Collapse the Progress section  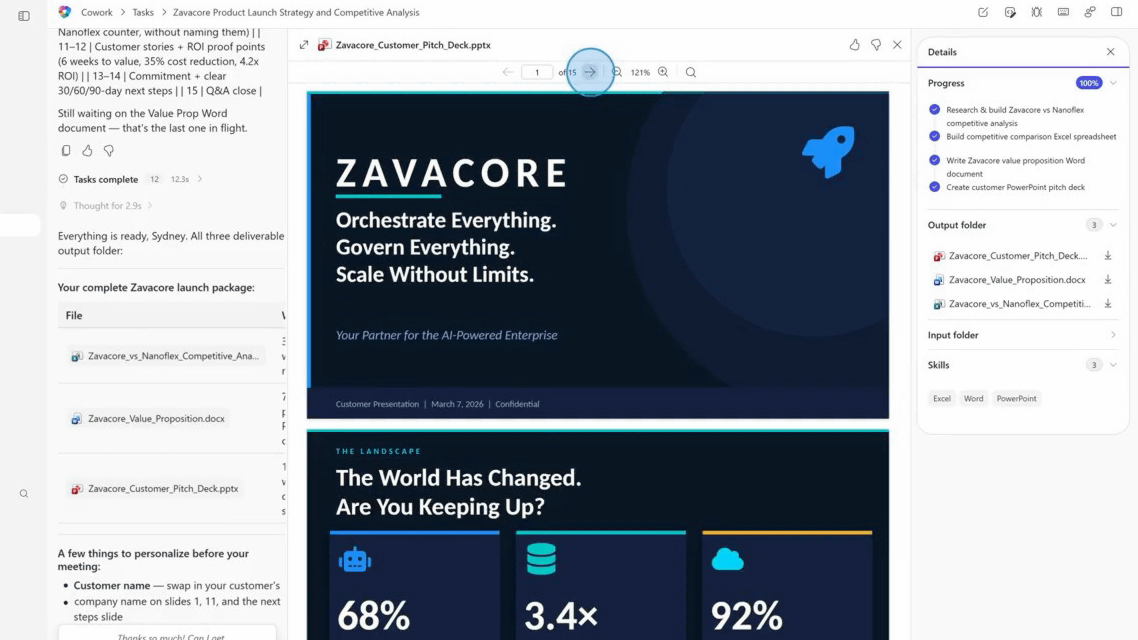1113,83
